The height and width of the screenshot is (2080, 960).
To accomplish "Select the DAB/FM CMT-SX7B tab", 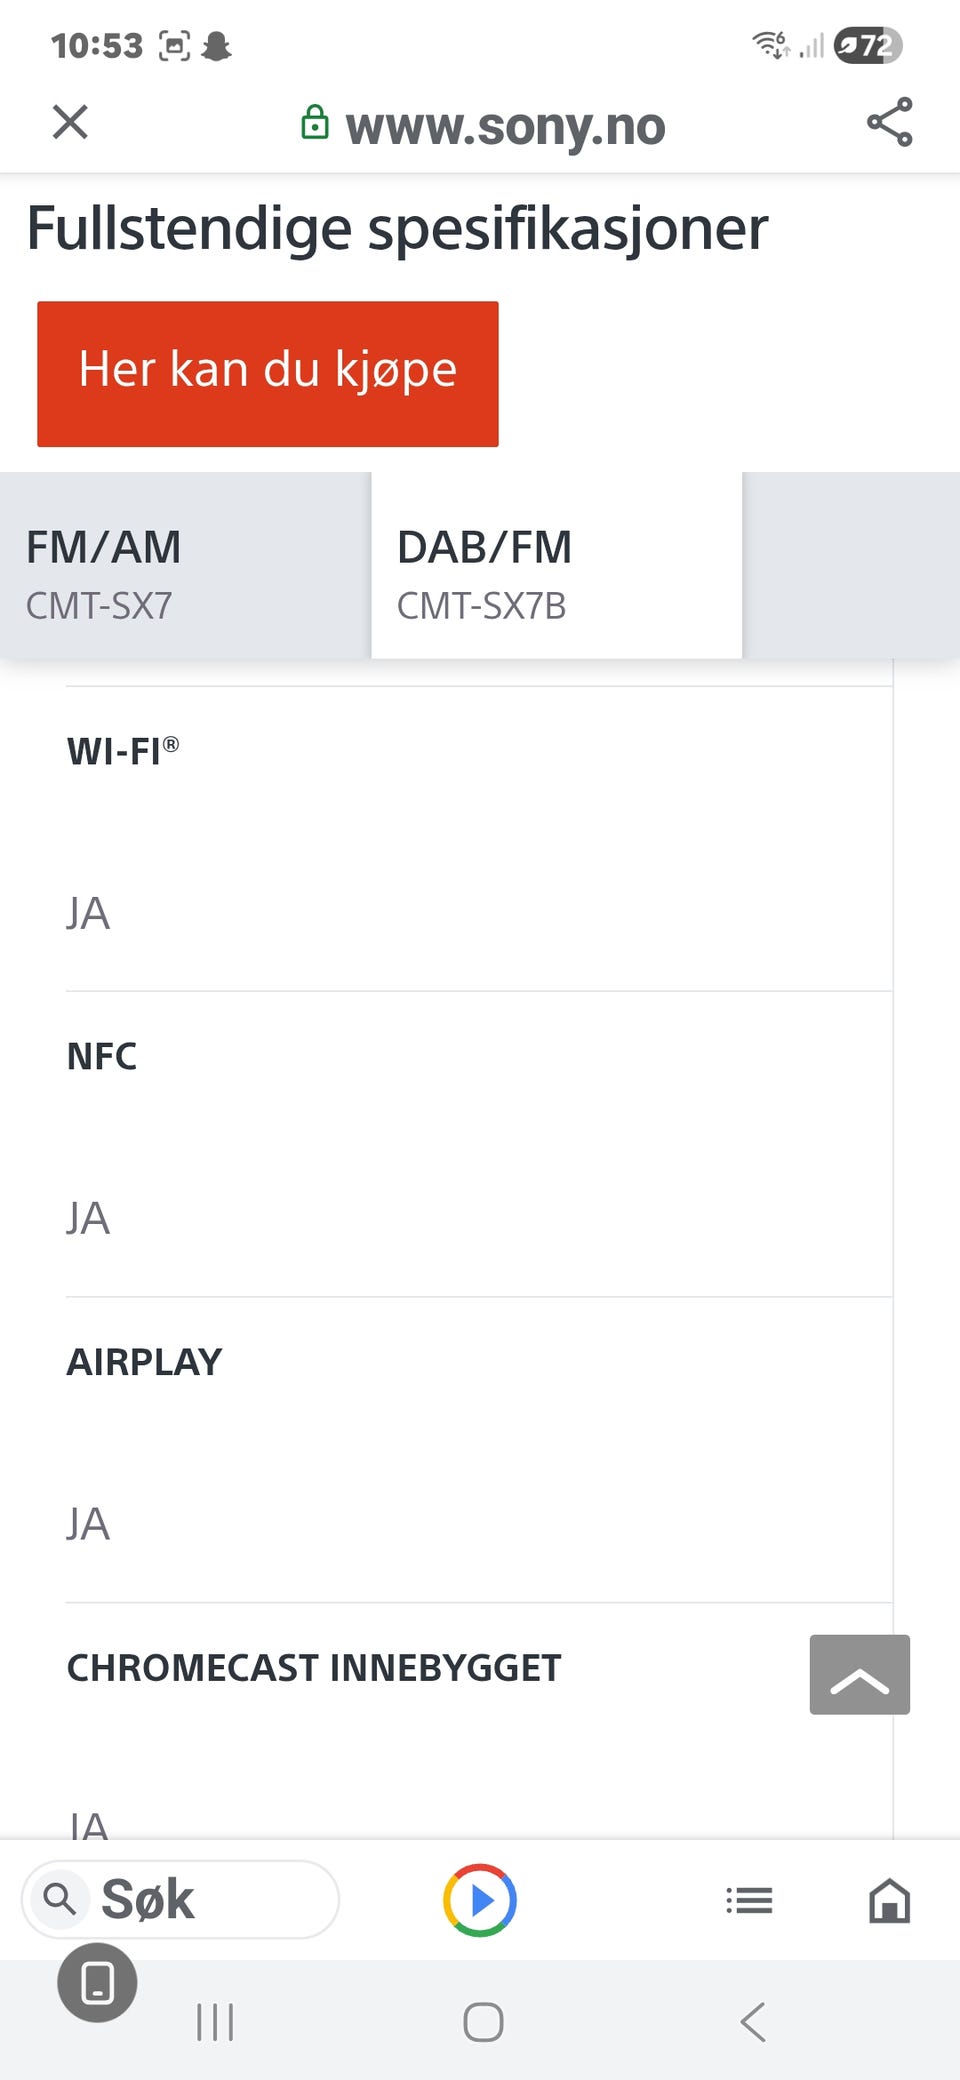I will 557,565.
